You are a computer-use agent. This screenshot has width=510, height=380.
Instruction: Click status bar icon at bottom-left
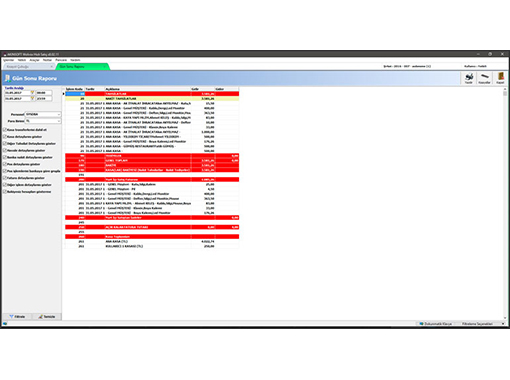click(5, 323)
